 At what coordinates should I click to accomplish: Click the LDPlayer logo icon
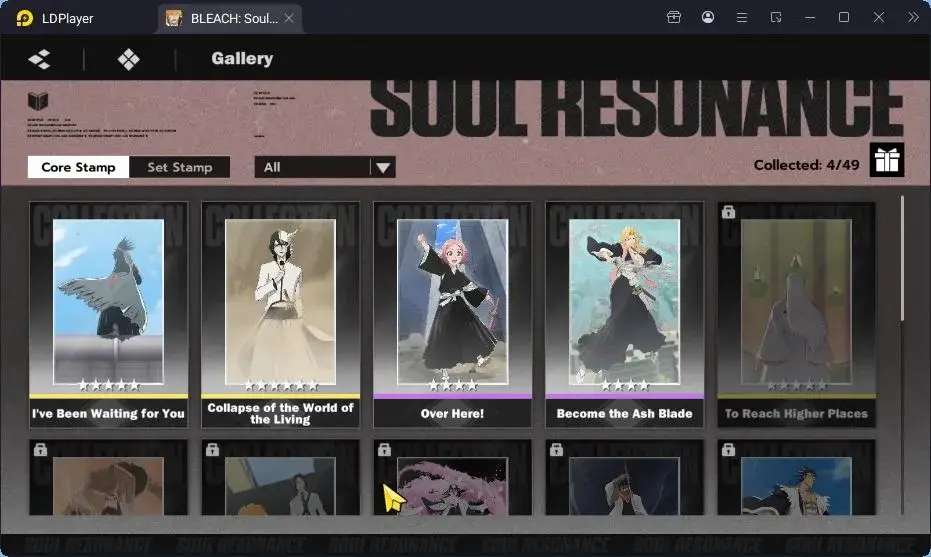click(24, 18)
